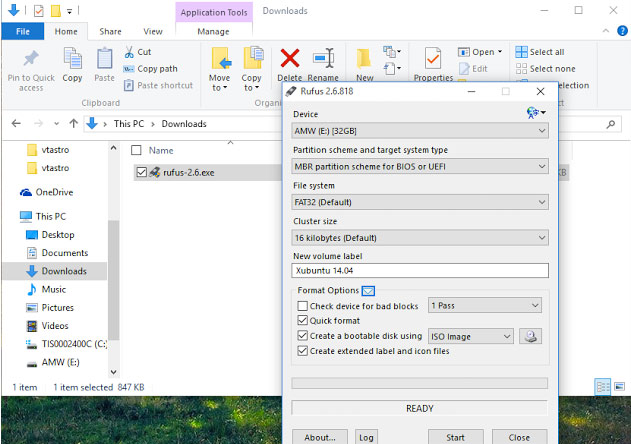Click the navigation pane scrollbar down arrow
The image size is (631, 444).
point(113,372)
